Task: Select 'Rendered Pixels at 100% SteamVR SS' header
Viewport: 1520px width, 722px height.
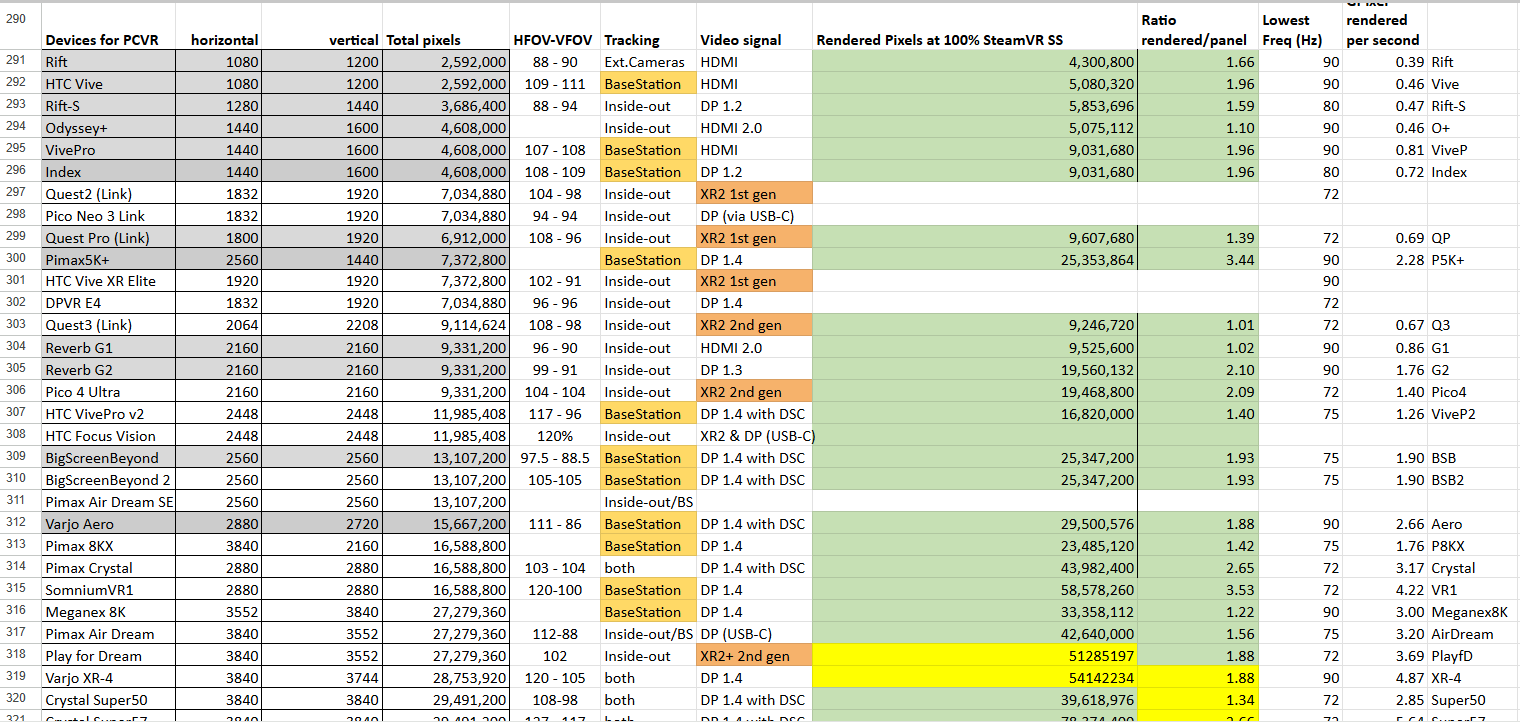Action: coord(940,40)
